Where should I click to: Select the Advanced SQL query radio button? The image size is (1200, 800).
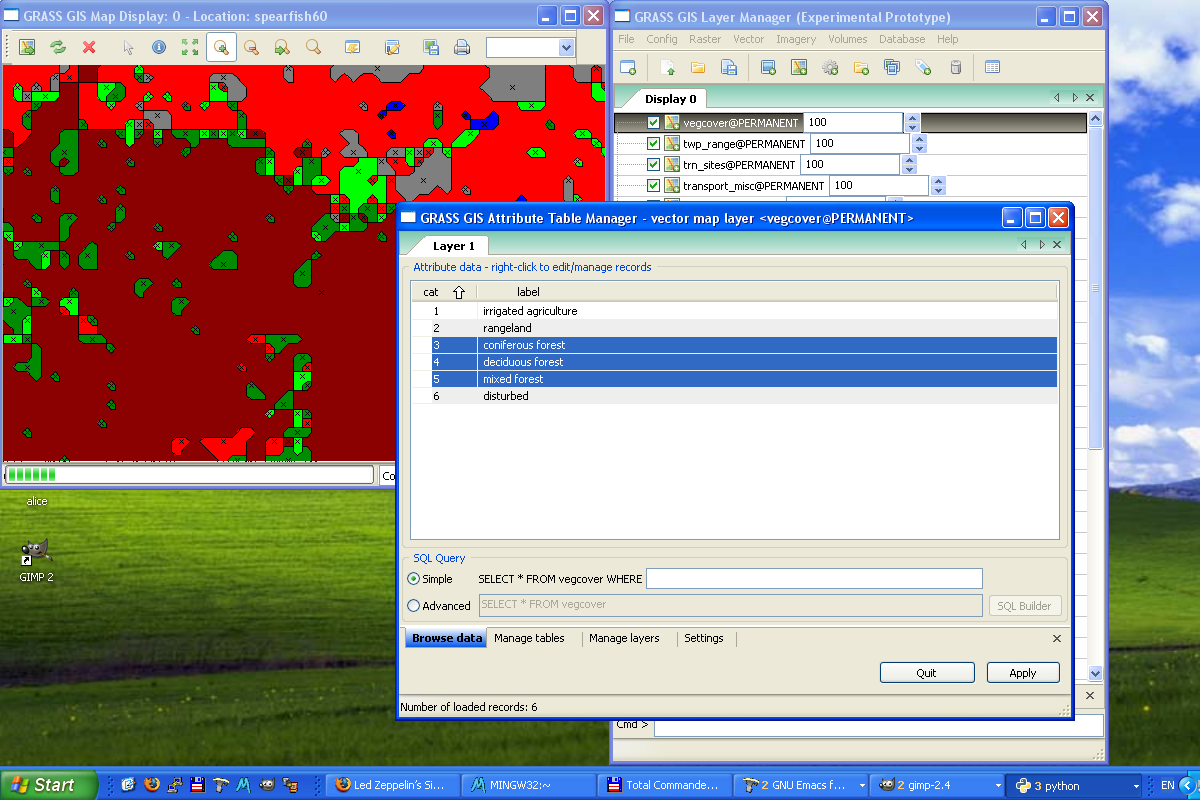tap(414, 605)
